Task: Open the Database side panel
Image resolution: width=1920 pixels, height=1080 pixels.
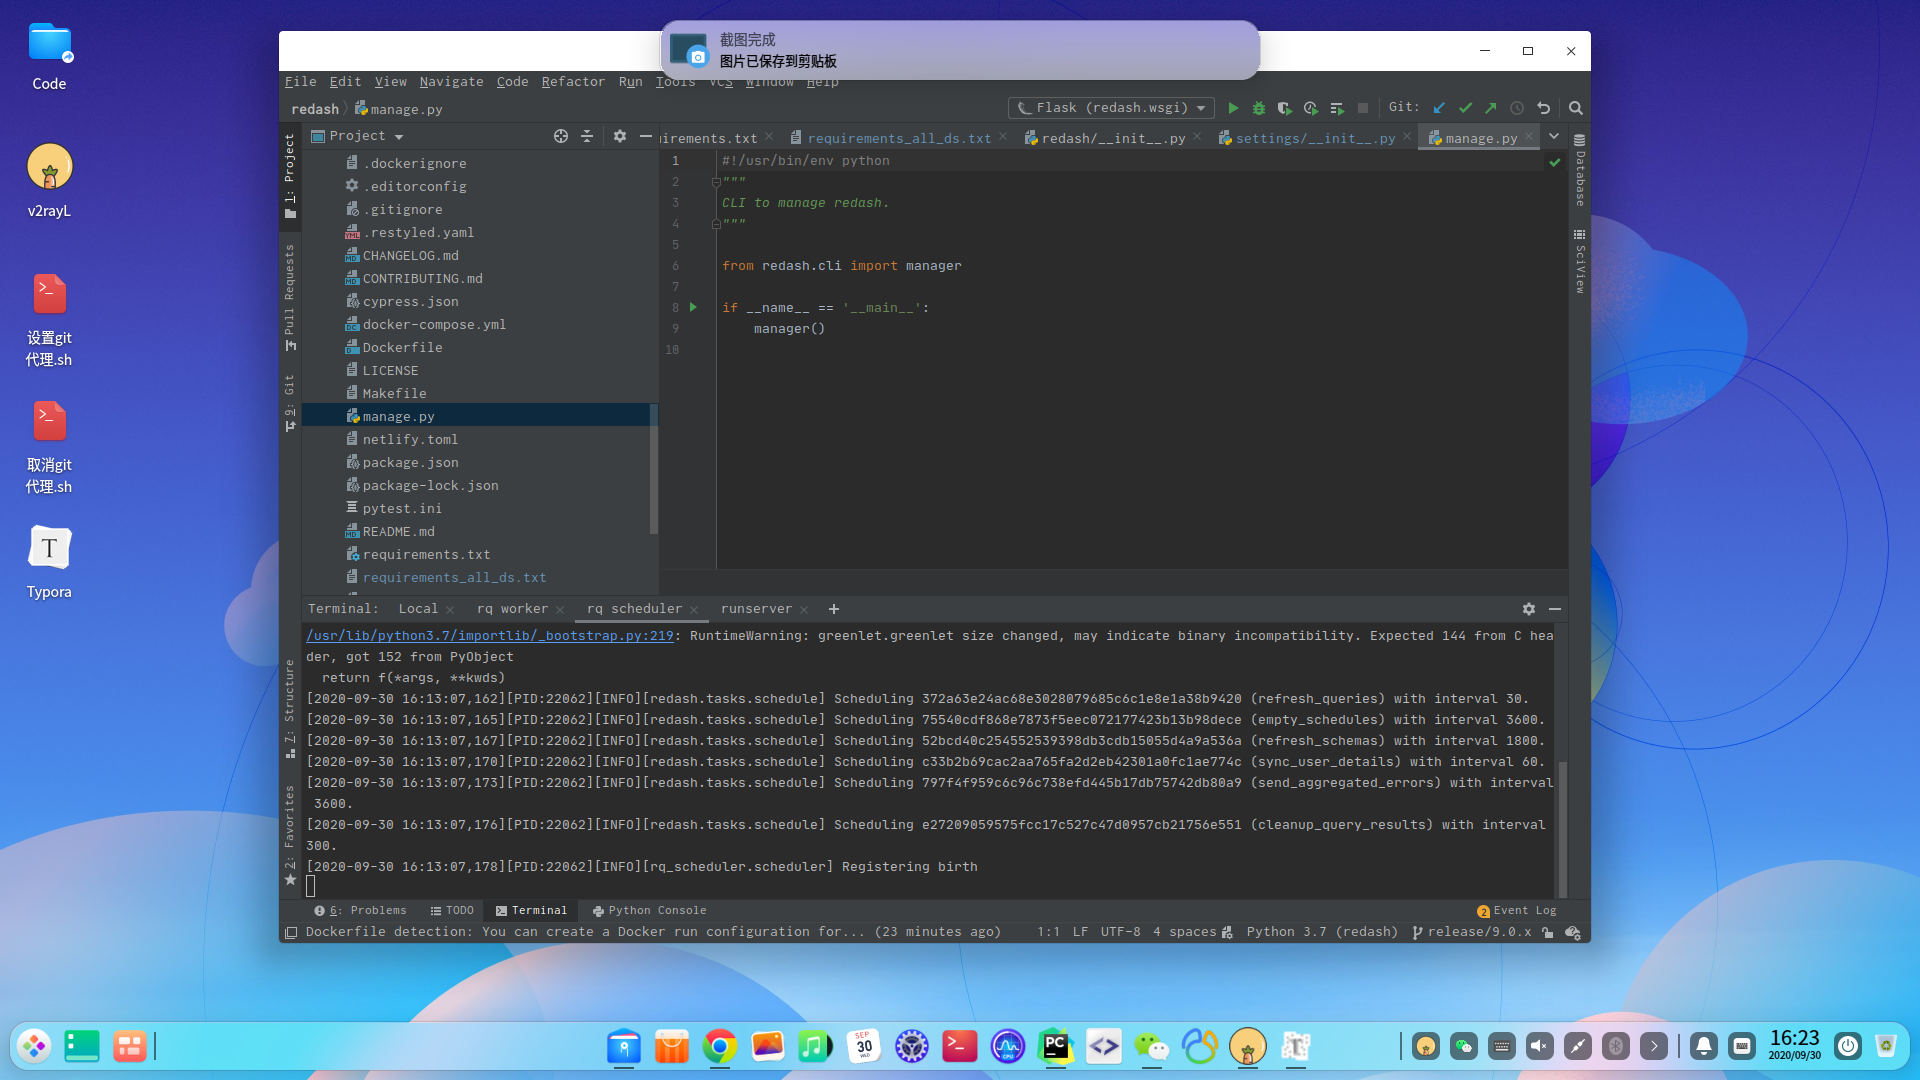Action: [x=1580, y=170]
